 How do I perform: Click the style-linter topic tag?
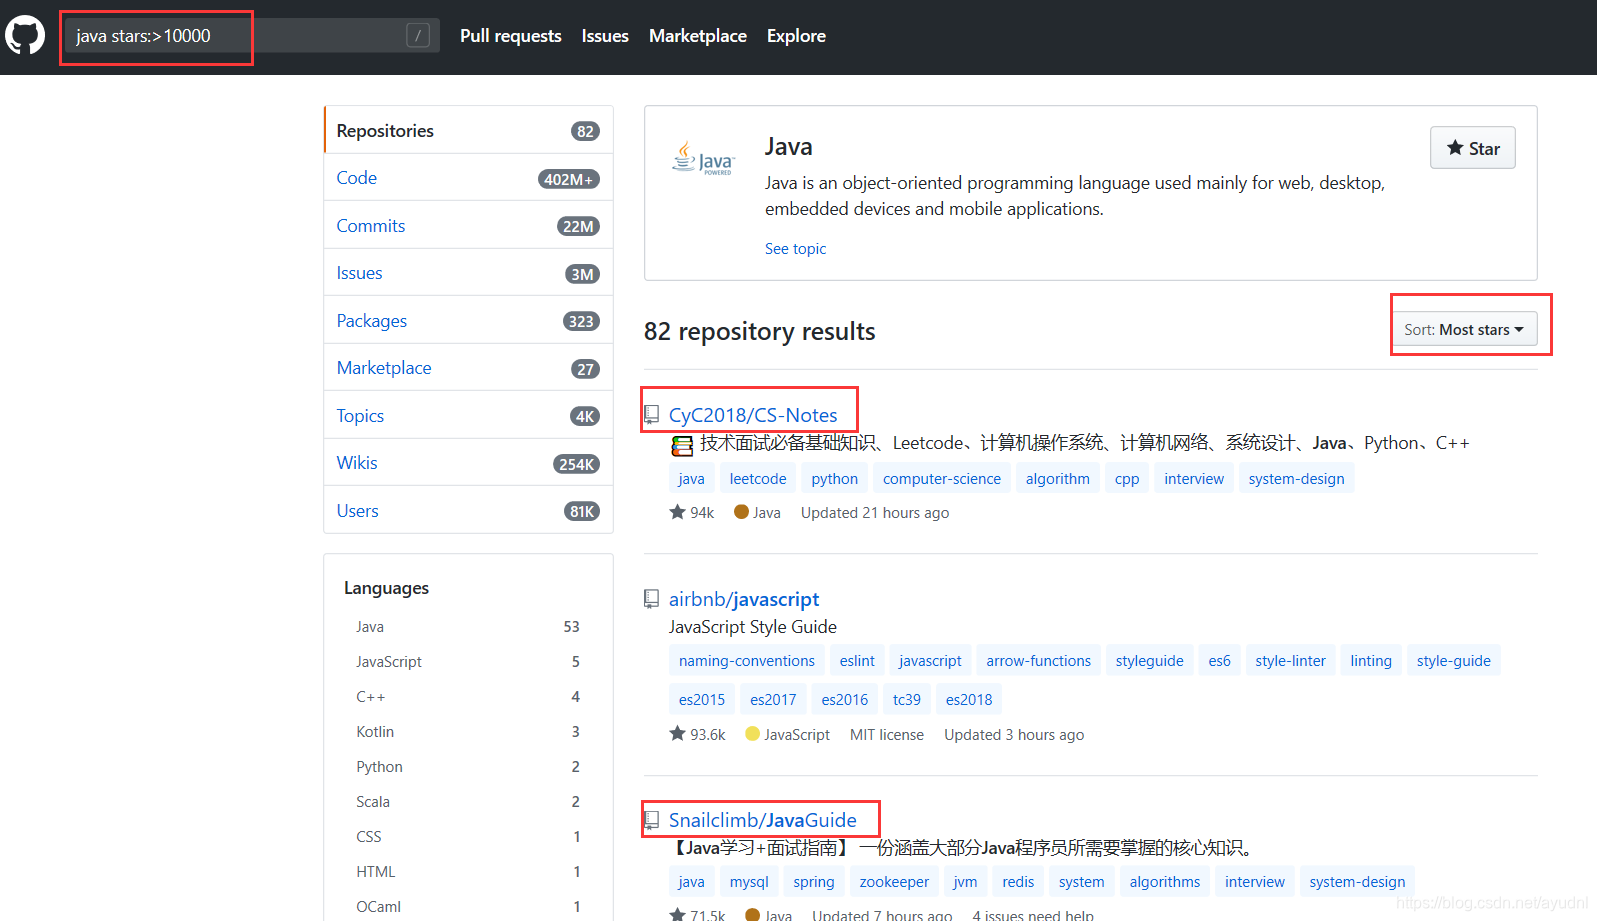point(1291,661)
